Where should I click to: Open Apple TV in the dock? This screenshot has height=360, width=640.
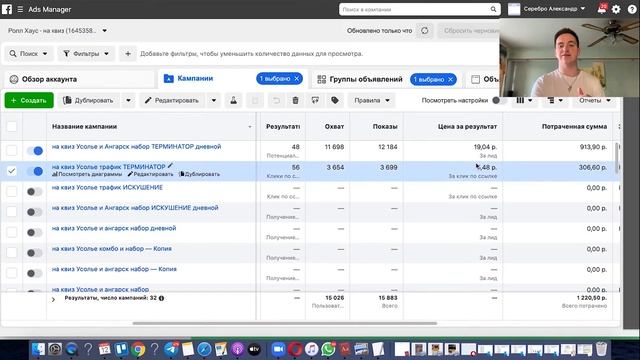coord(254,349)
